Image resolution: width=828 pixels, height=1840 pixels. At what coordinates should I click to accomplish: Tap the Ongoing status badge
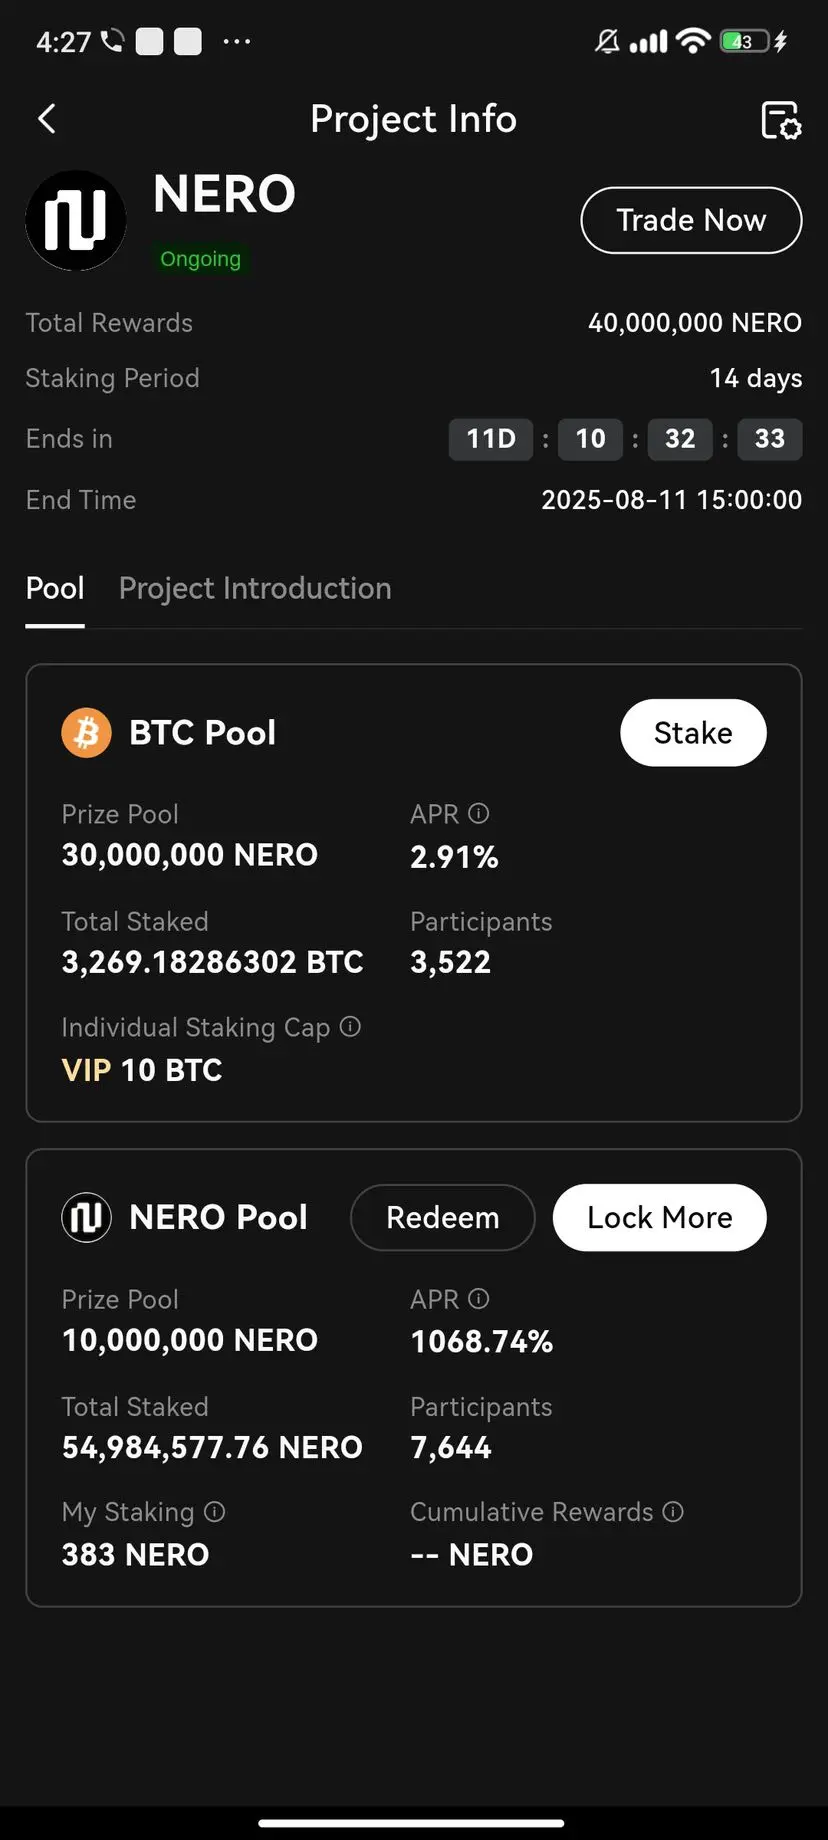(201, 259)
